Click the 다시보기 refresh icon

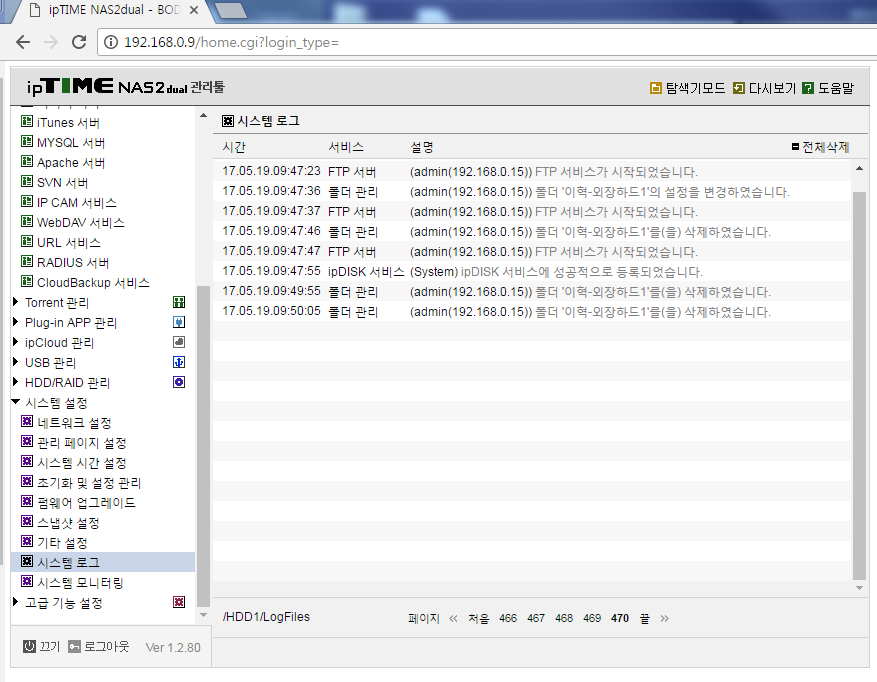point(739,88)
